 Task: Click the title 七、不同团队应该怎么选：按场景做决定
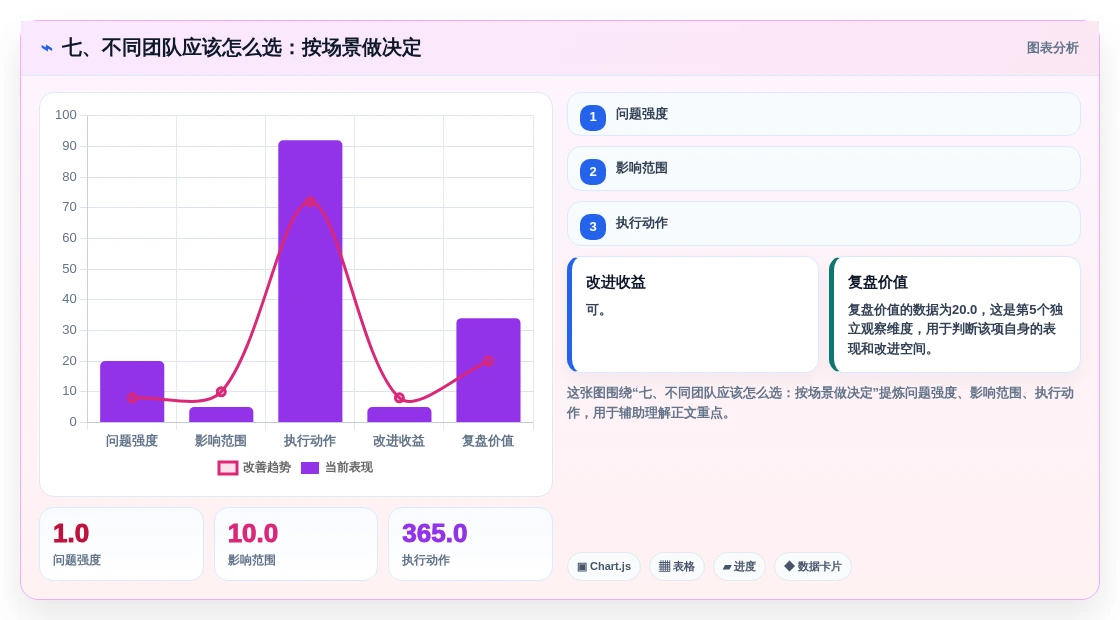(241, 48)
